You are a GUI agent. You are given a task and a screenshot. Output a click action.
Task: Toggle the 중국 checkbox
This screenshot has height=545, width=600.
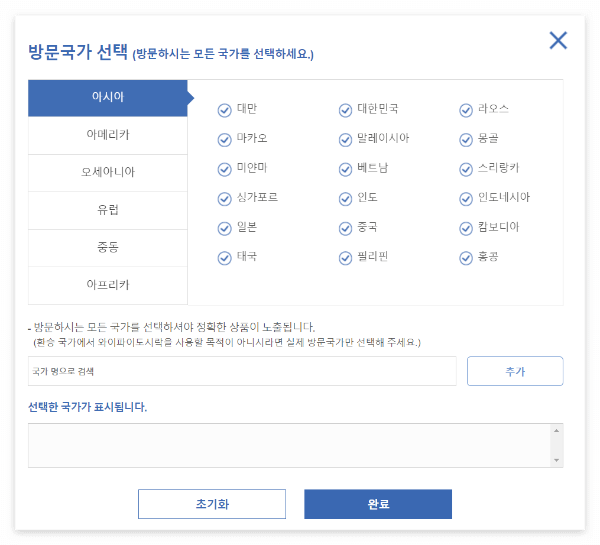click(x=345, y=228)
